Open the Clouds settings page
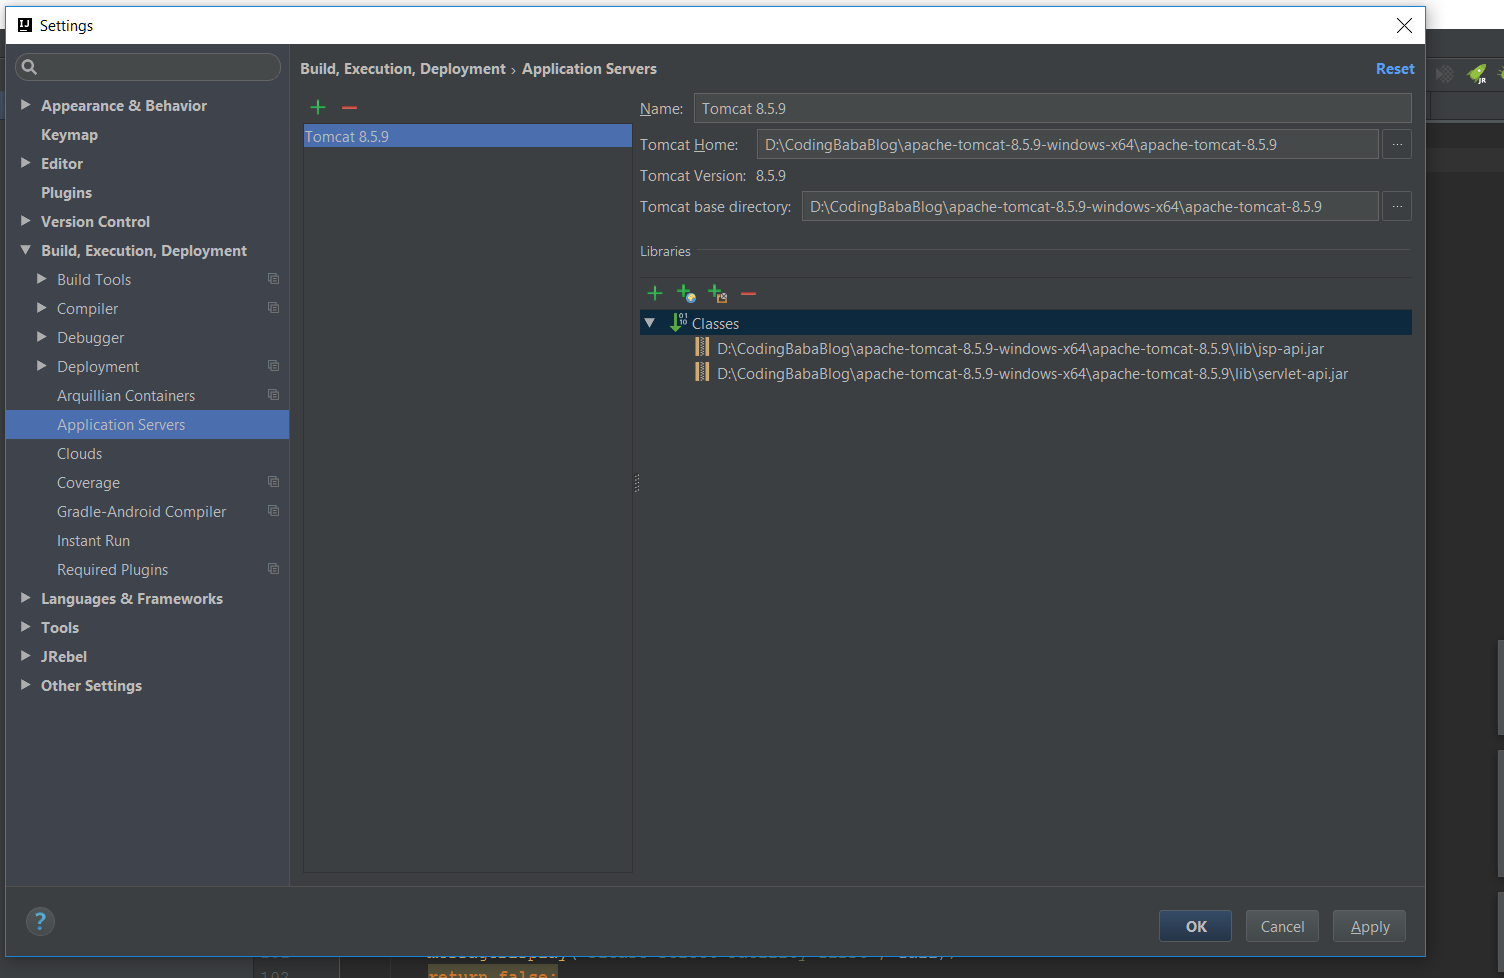 [x=79, y=453]
